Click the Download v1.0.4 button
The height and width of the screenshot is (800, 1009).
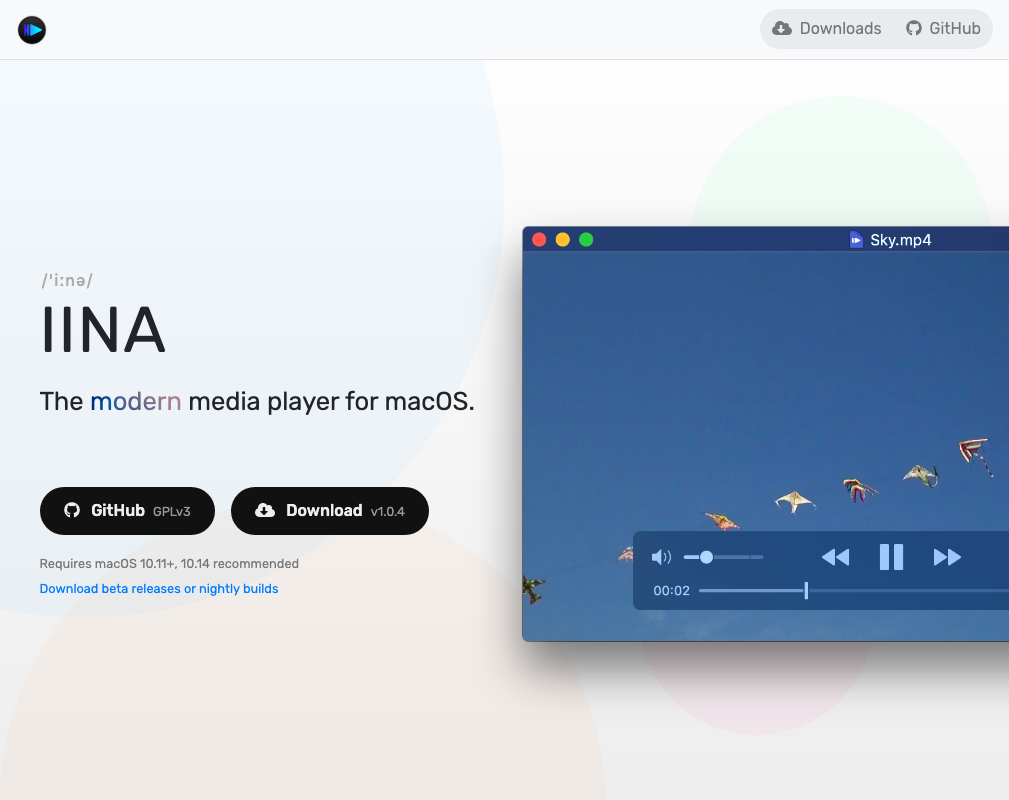click(x=330, y=511)
